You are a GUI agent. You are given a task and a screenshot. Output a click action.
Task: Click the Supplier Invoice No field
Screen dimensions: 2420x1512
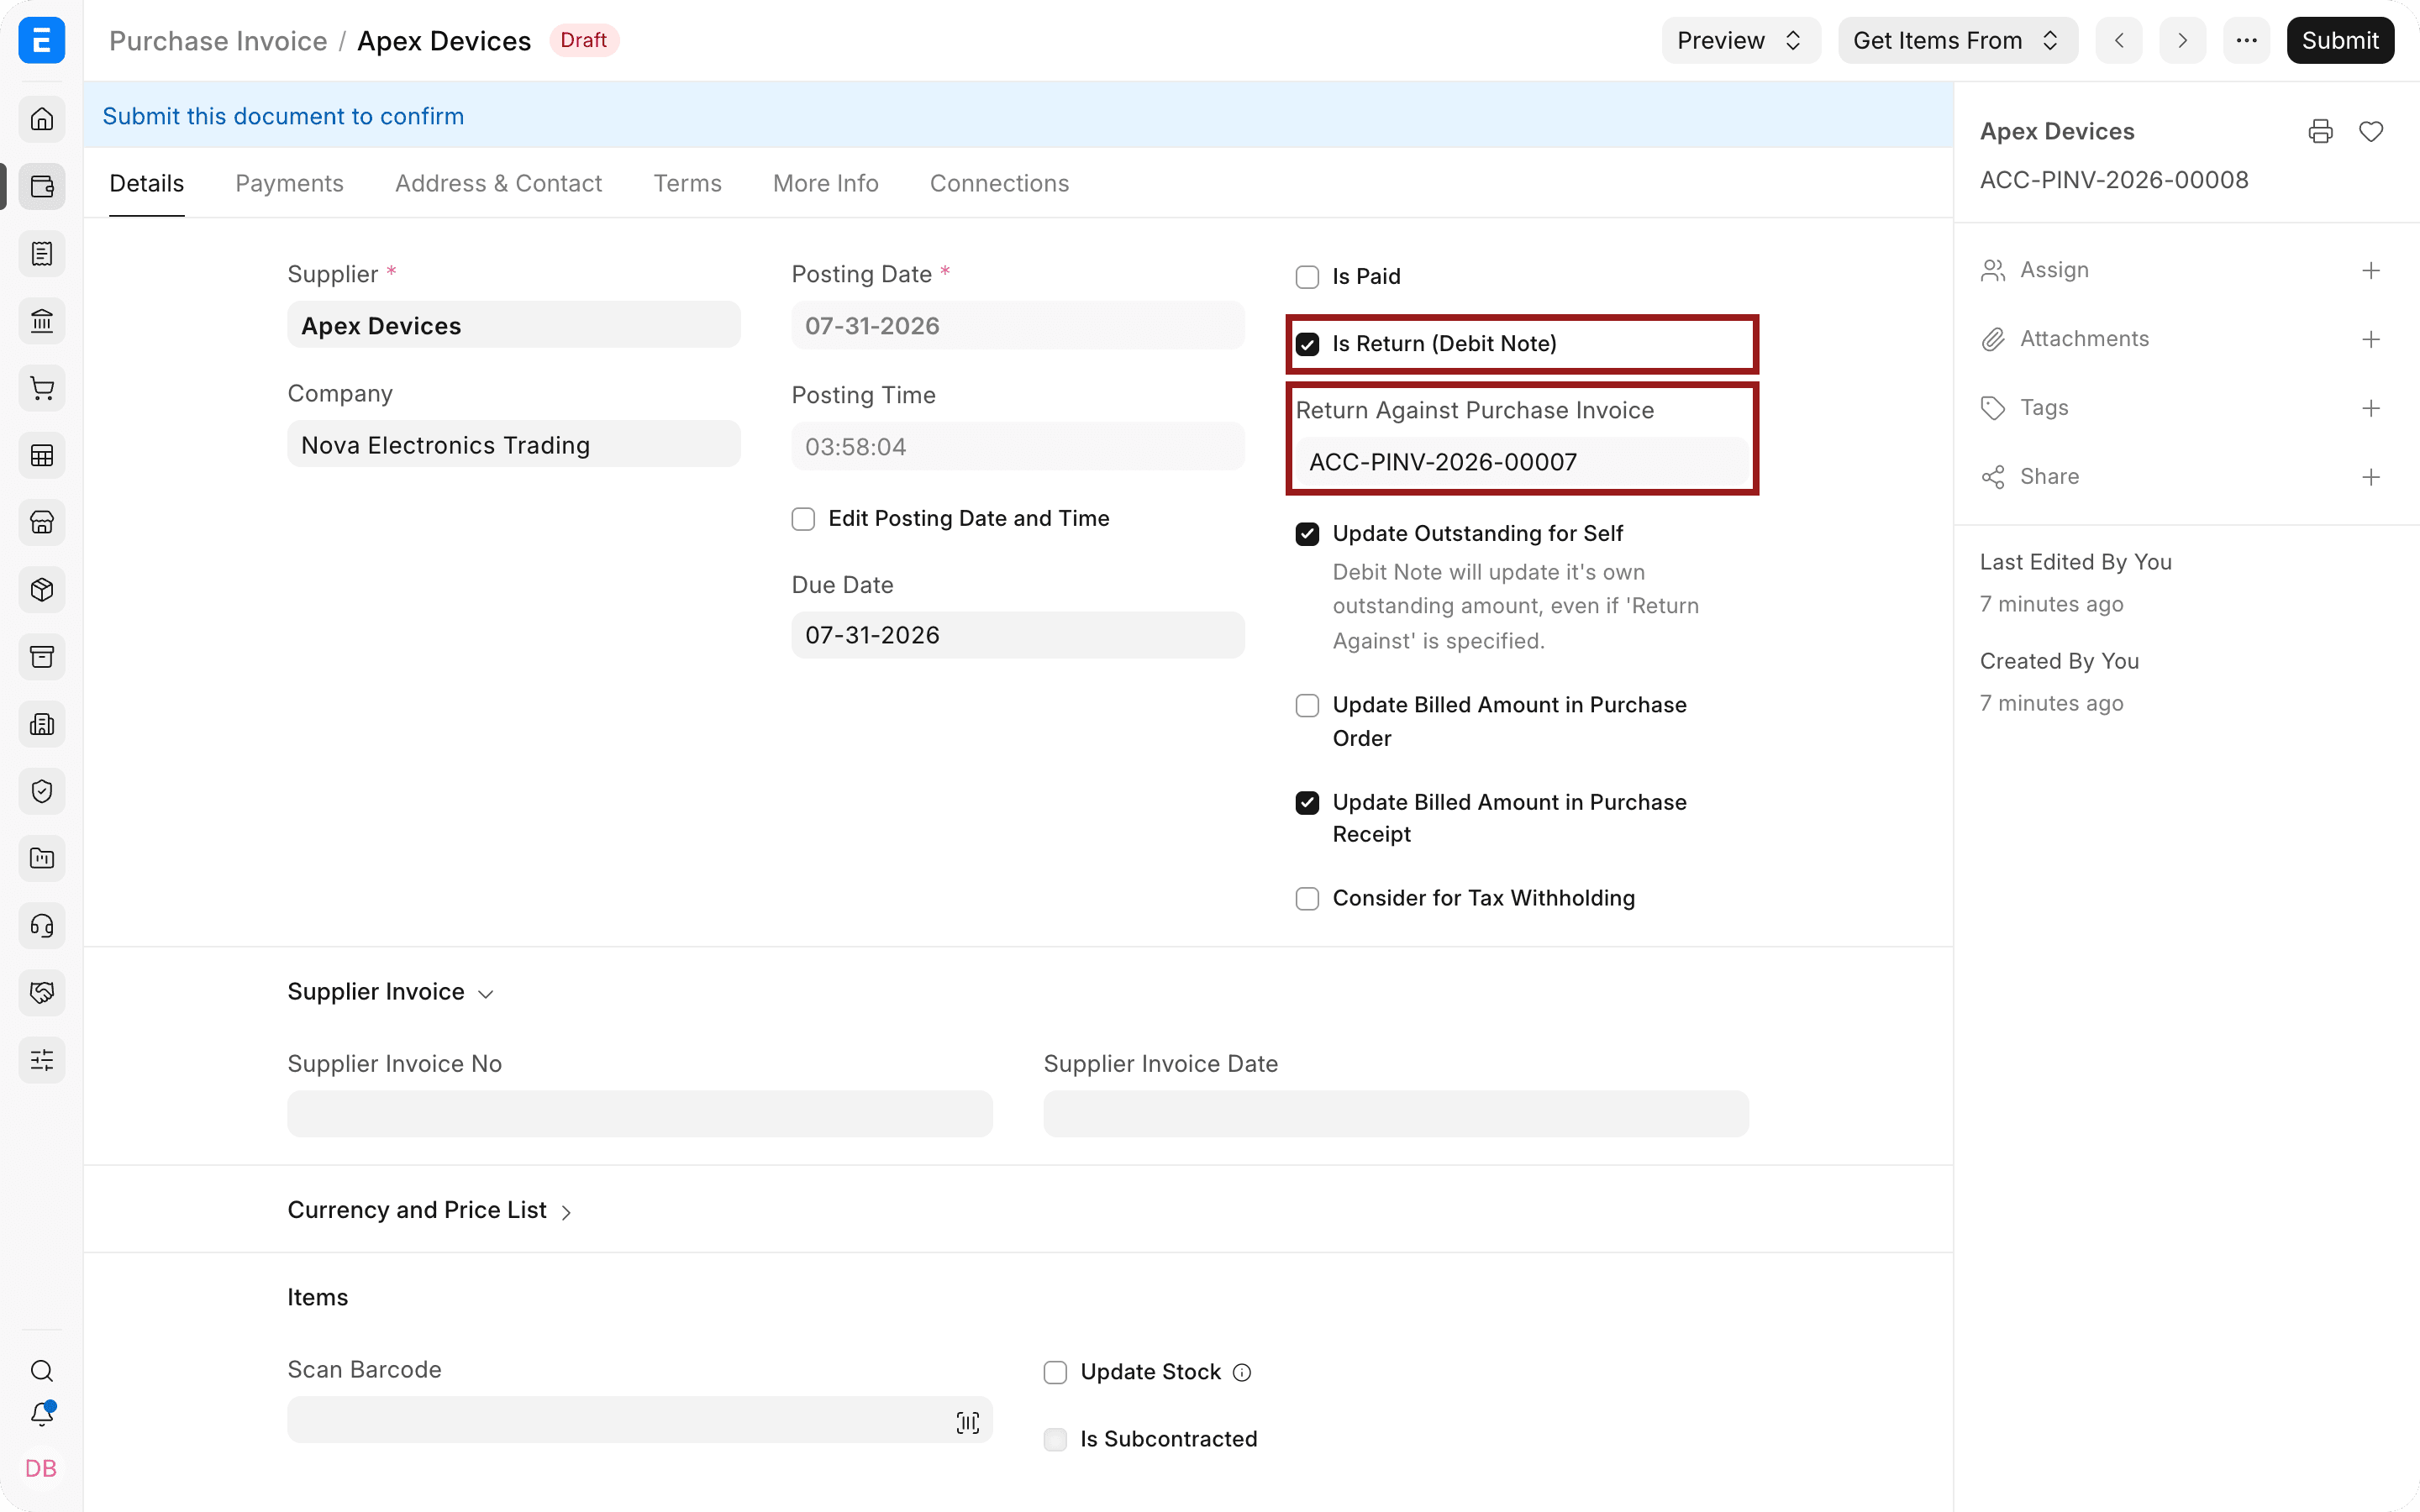click(640, 1114)
